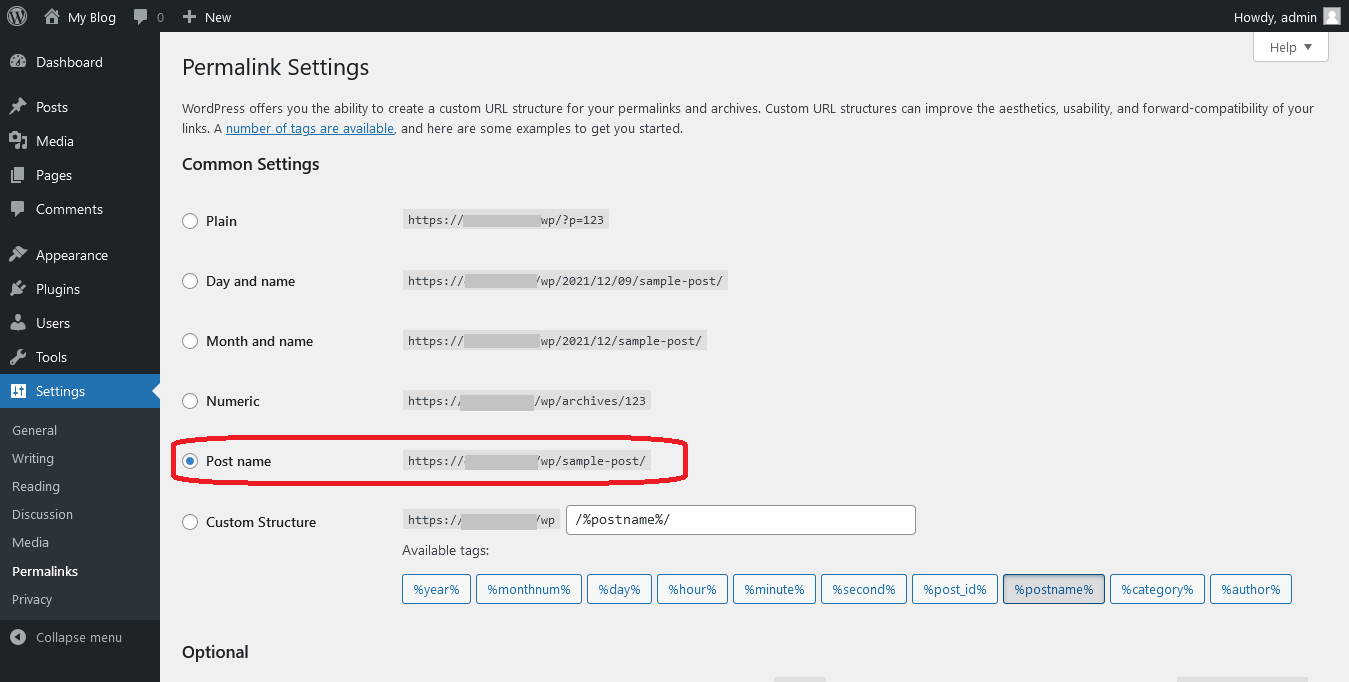The height and width of the screenshot is (682, 1349).
Task: Click the plus New icon in admin bar
Action: tap(189, 17)
